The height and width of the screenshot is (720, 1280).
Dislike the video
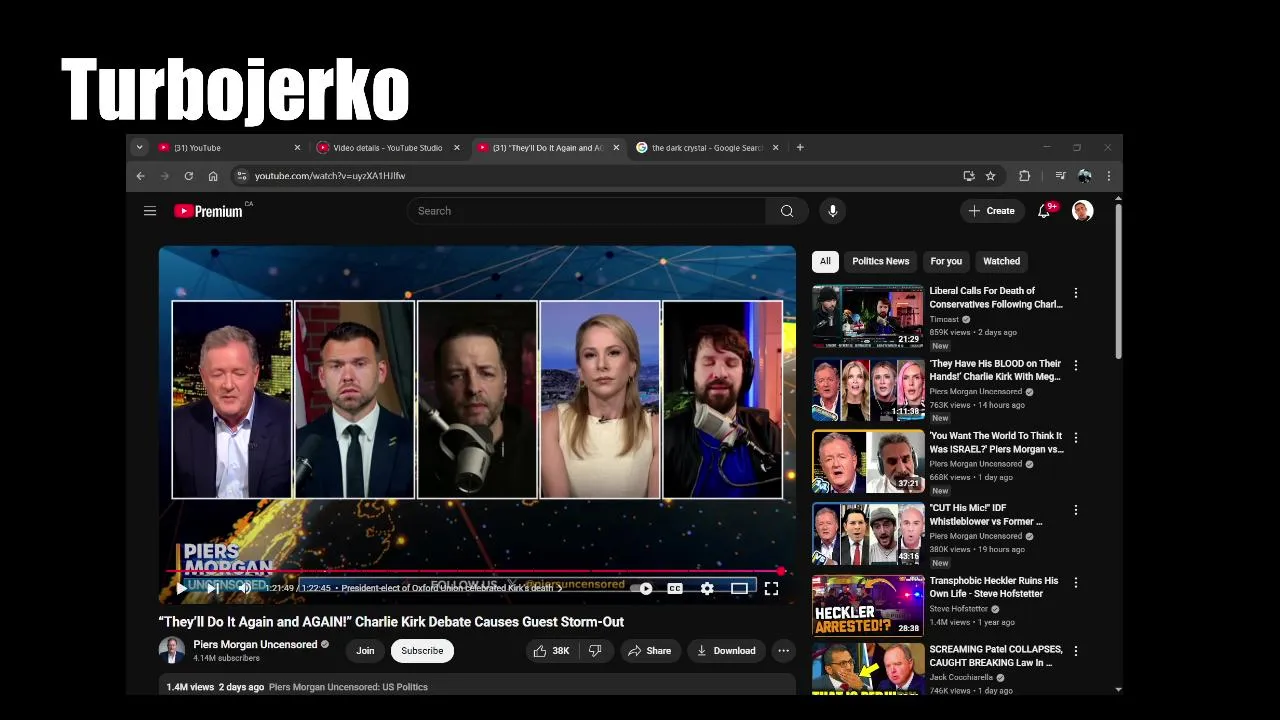(595, 651)
